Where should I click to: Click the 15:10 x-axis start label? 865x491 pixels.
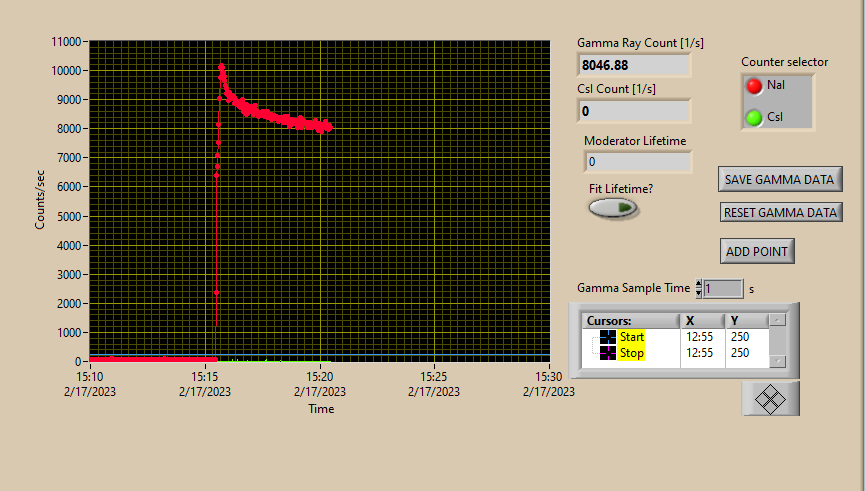[89, 376]
